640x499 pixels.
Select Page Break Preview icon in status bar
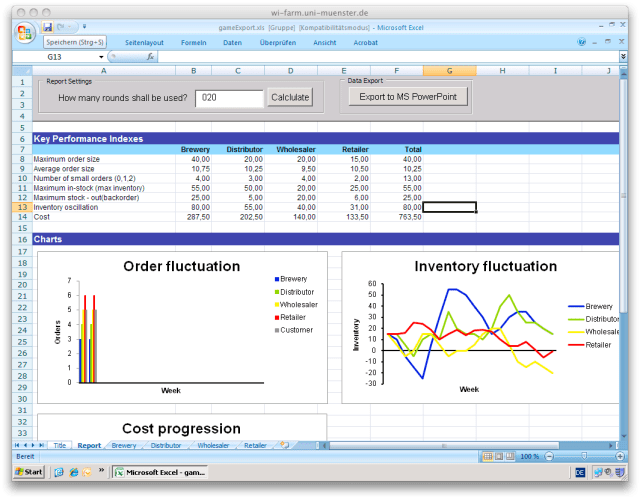click(510, 456)
